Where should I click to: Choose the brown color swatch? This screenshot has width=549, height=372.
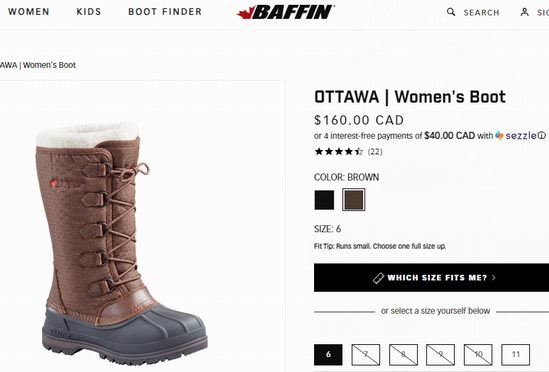coord(354,200)
